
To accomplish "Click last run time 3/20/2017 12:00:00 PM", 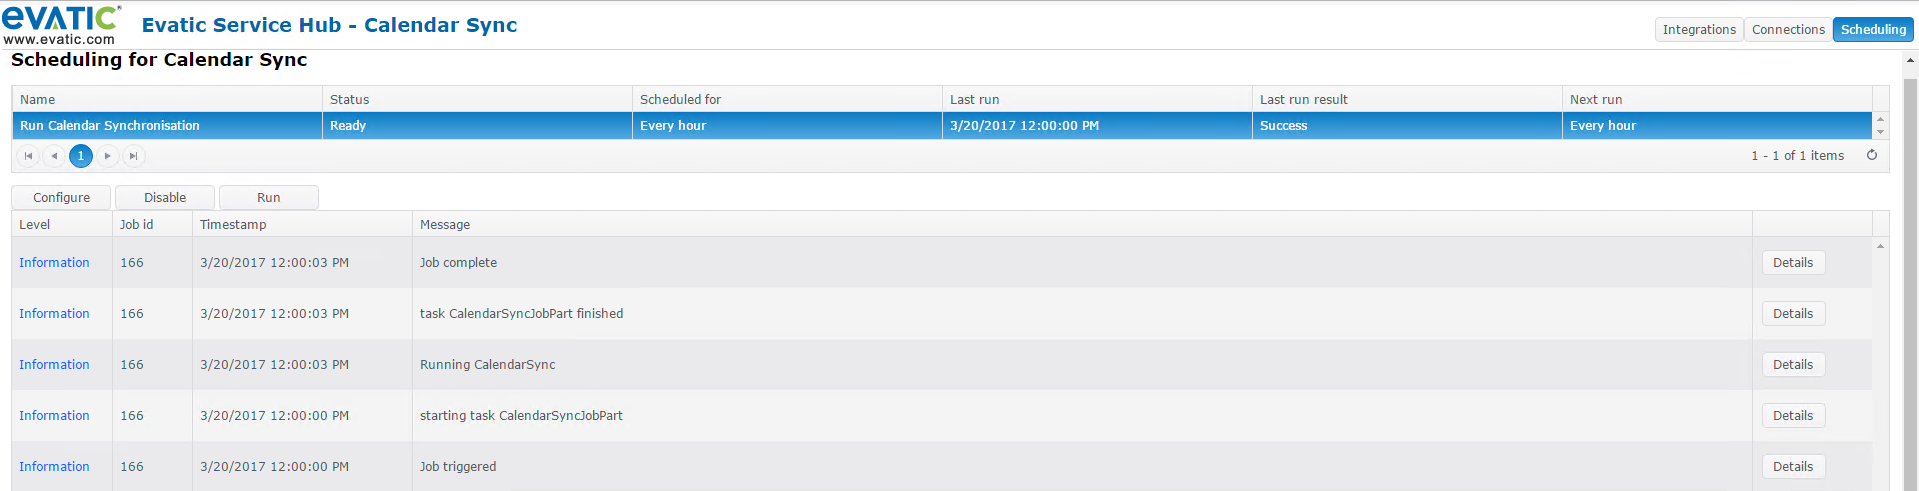I will pyautogui.click(x=1024, y=126).
